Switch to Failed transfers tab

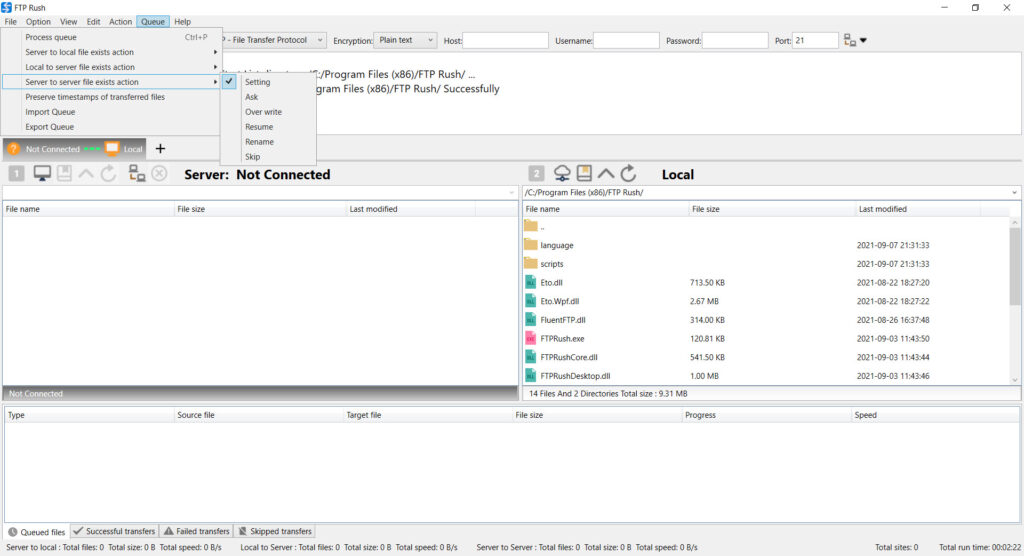[197, 531]
